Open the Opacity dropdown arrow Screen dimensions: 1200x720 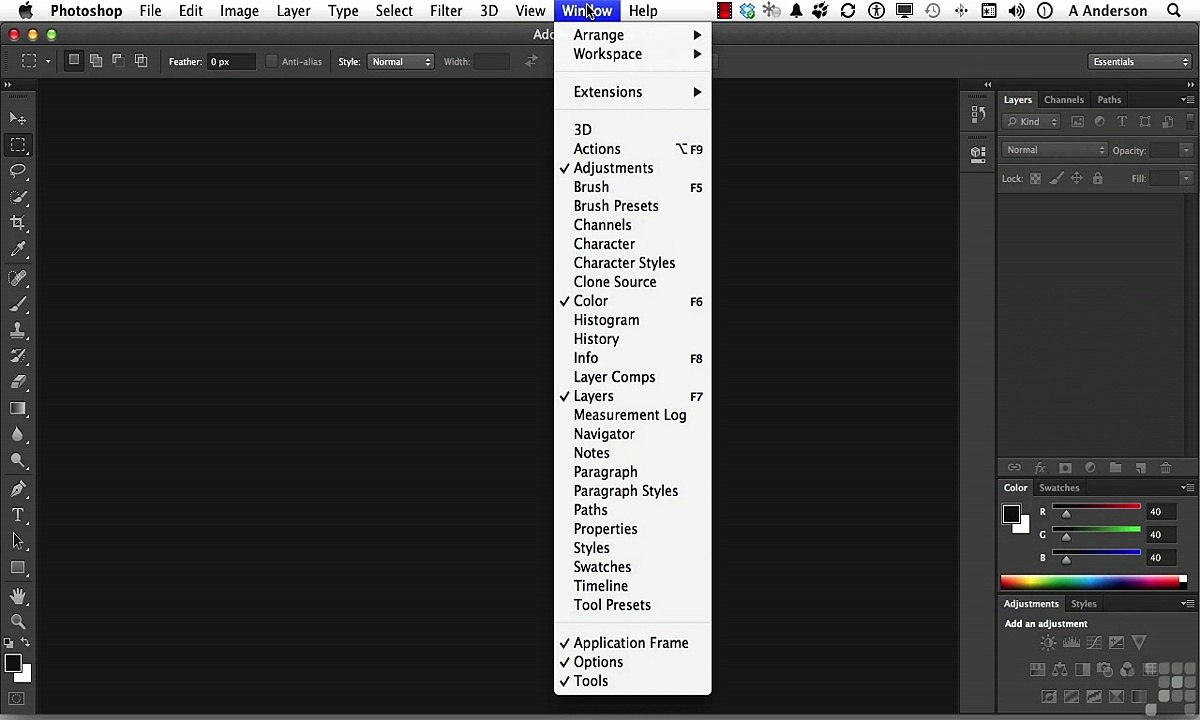[x=1186, y=150]
